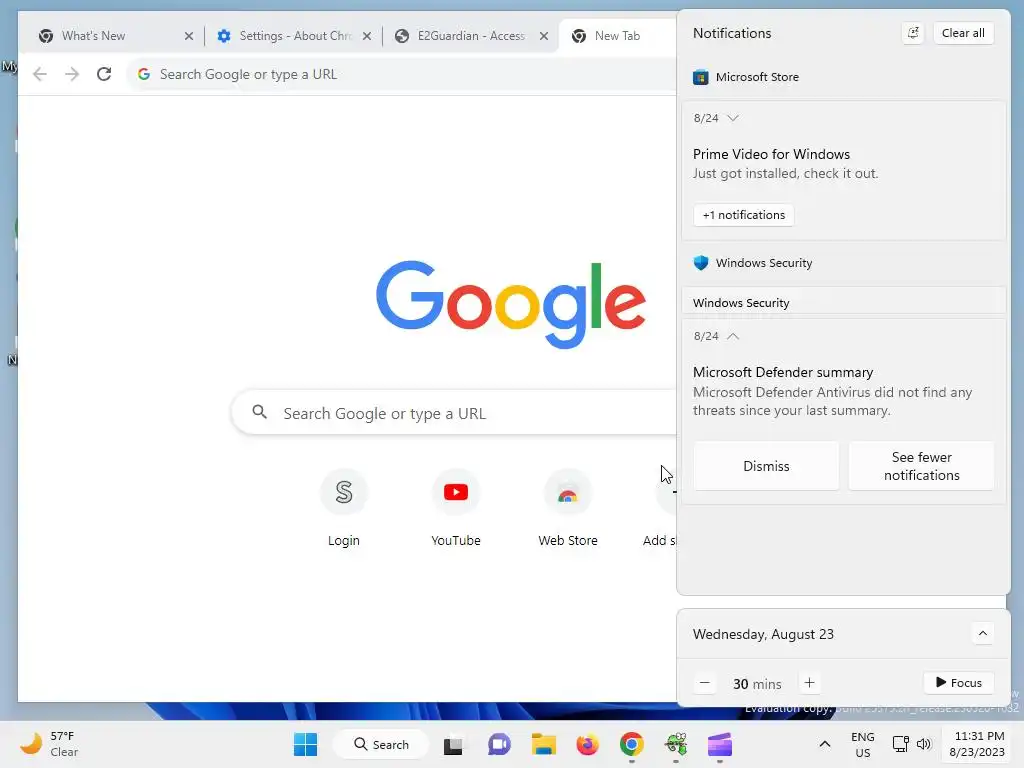Dismiss the Defender summary notification
This screenshot has width=1024, height=768.
tap(766, 466)
